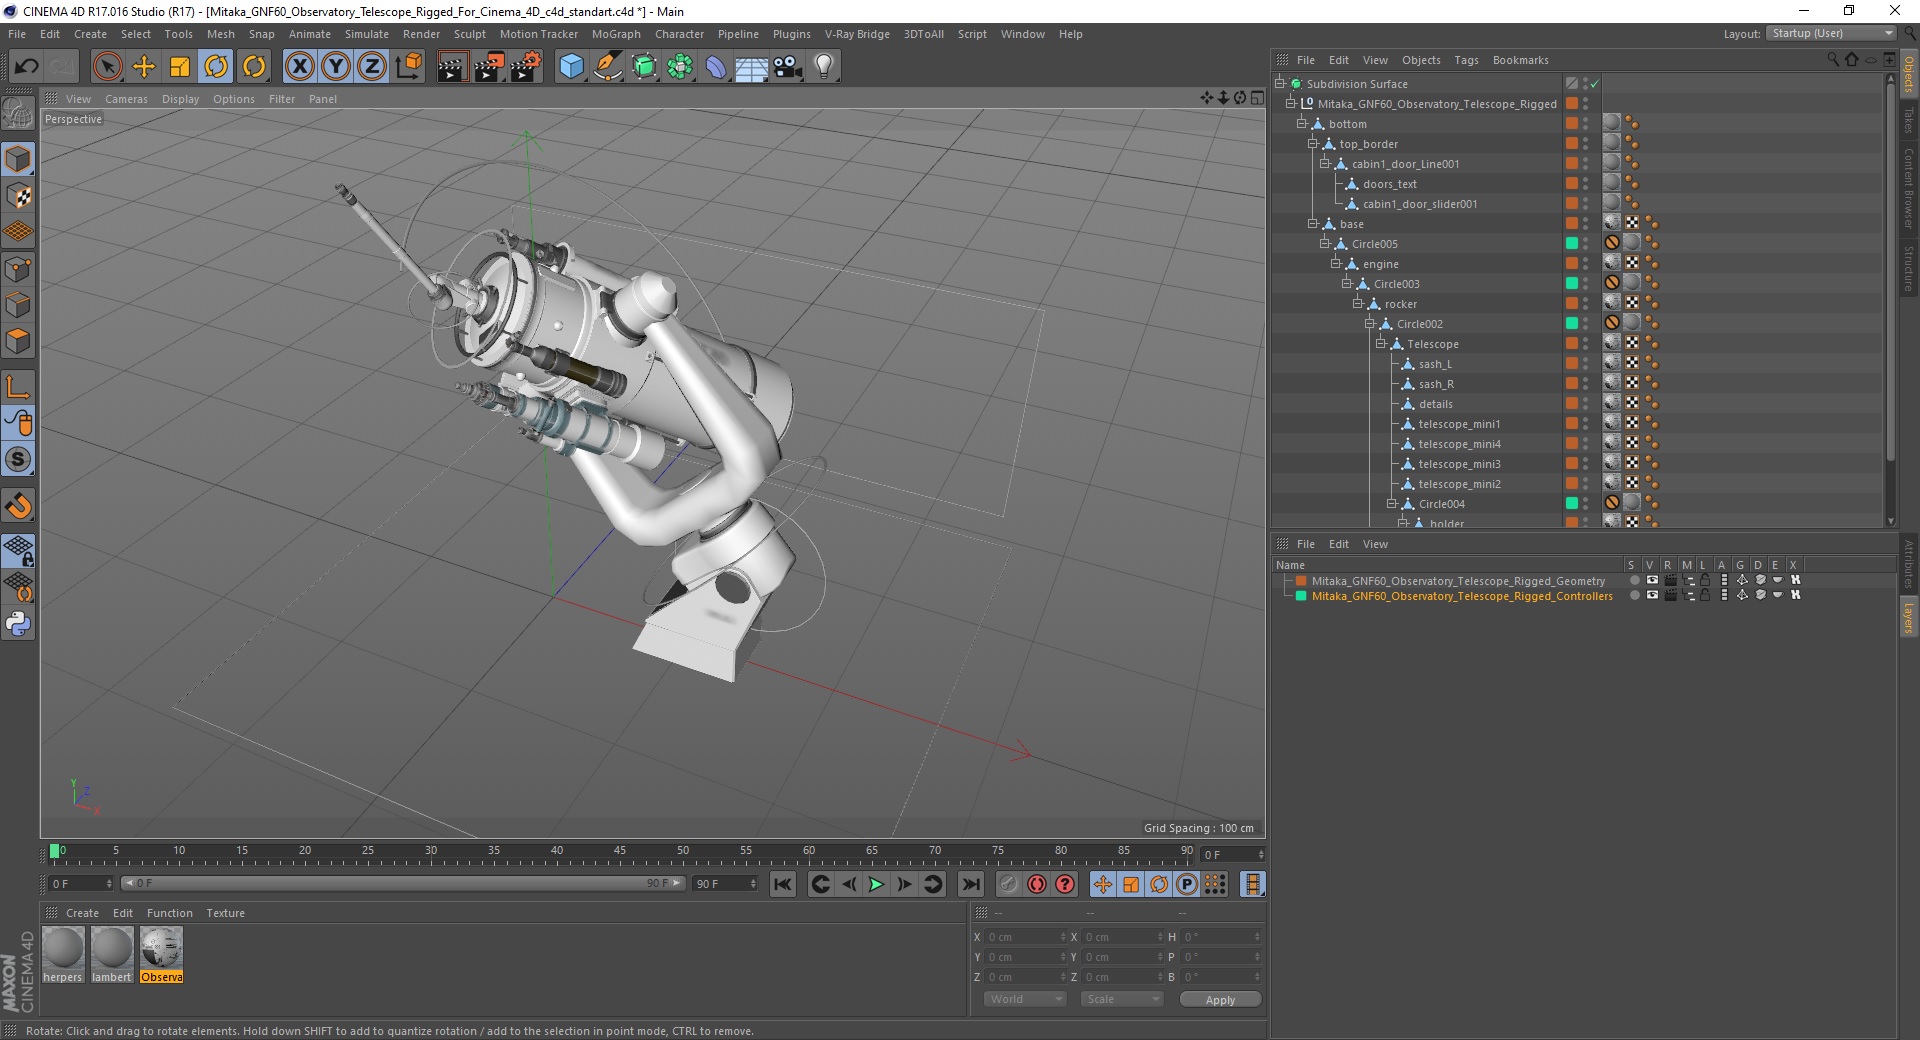The width and height of the screenshot is (1920, 1040).
Task: Add a floor environment object
Action: pyautogui.click(x=751, y=67)
